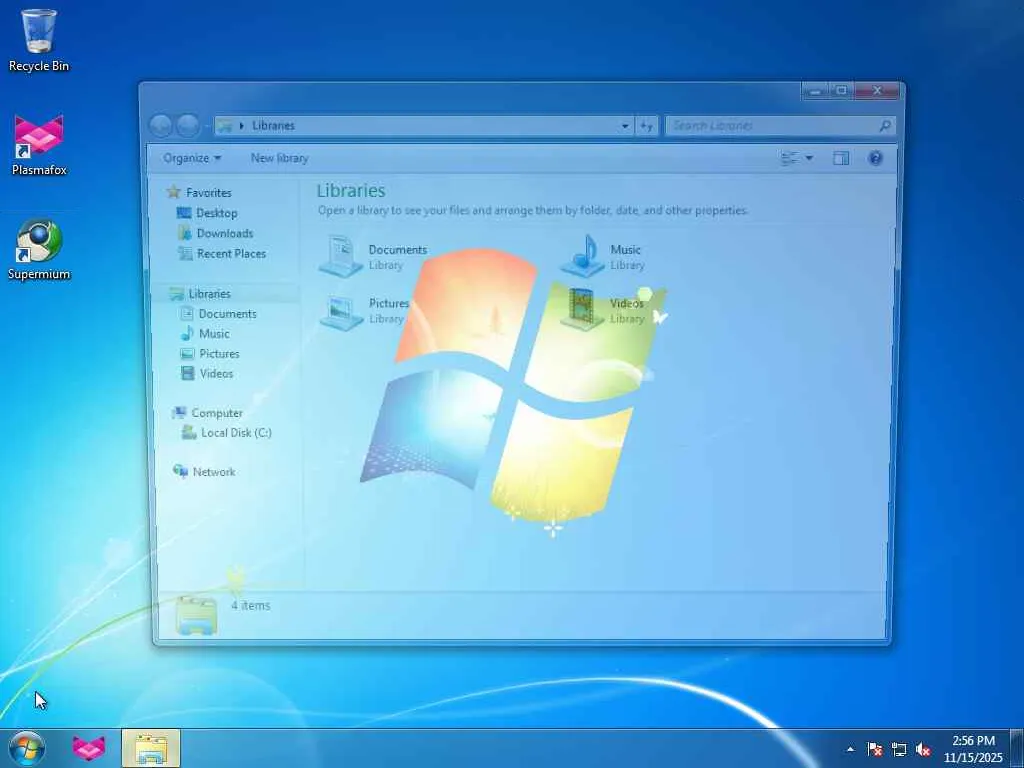Open the Start menu orb
The height and width of the screenshot is (768, 1024).
27,748
